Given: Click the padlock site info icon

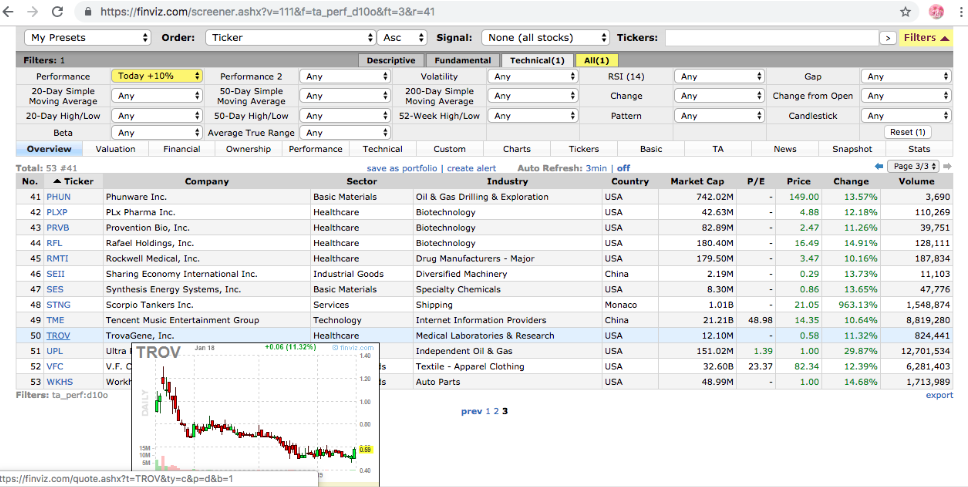Looking at the screenshot, I should point(88,12).
